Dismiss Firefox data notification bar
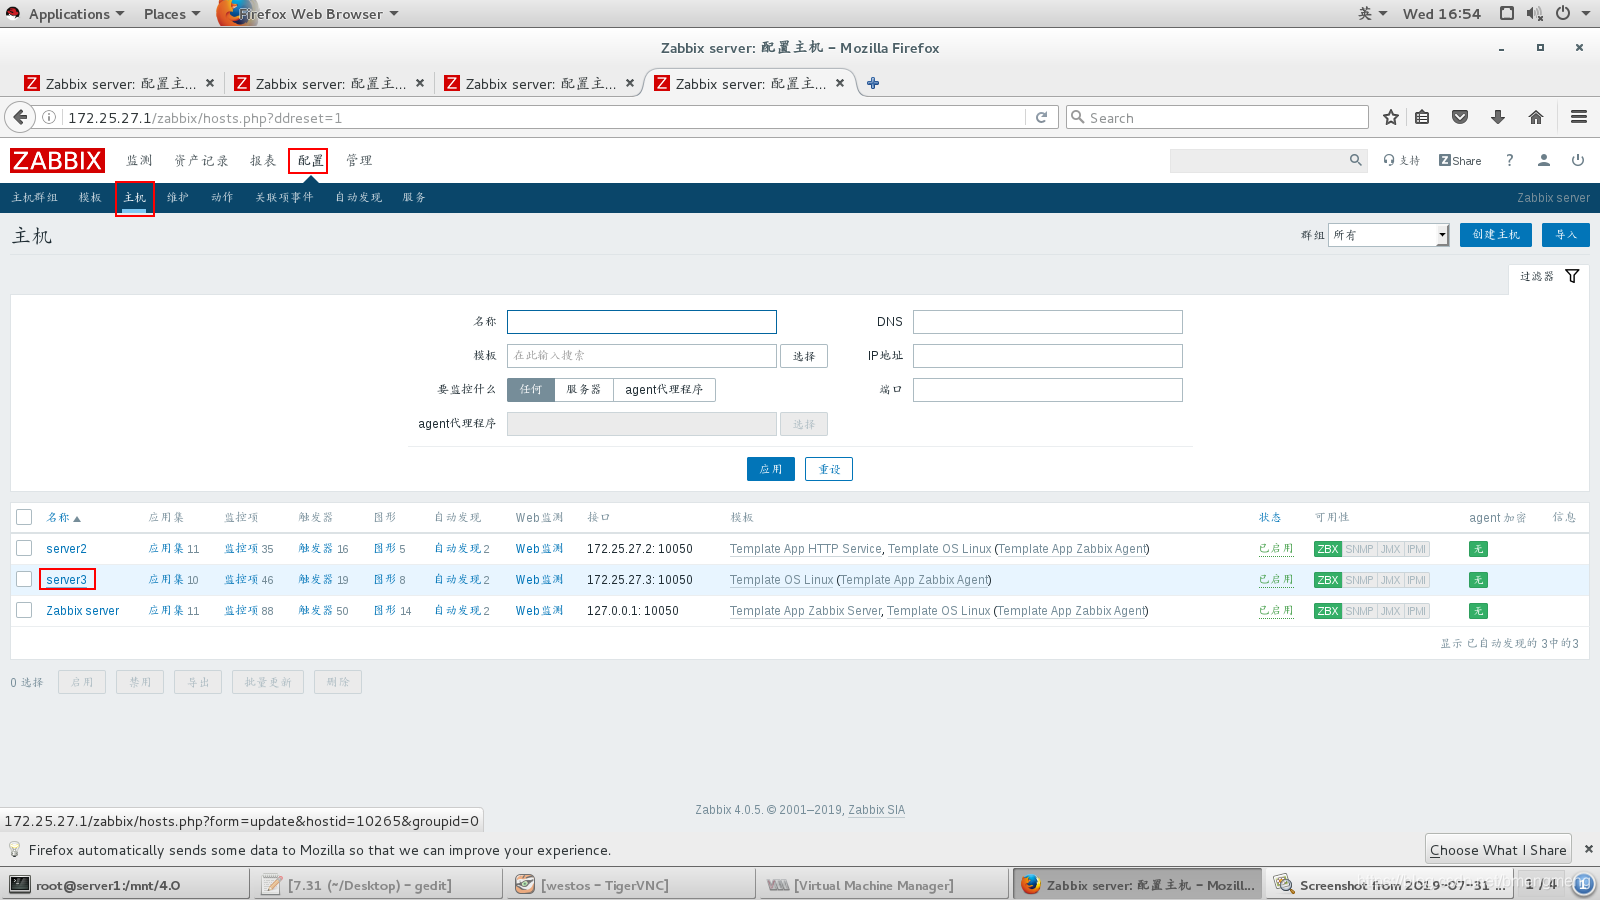The height and width of the screenshot is (900, 1600). pos(1588,849)
